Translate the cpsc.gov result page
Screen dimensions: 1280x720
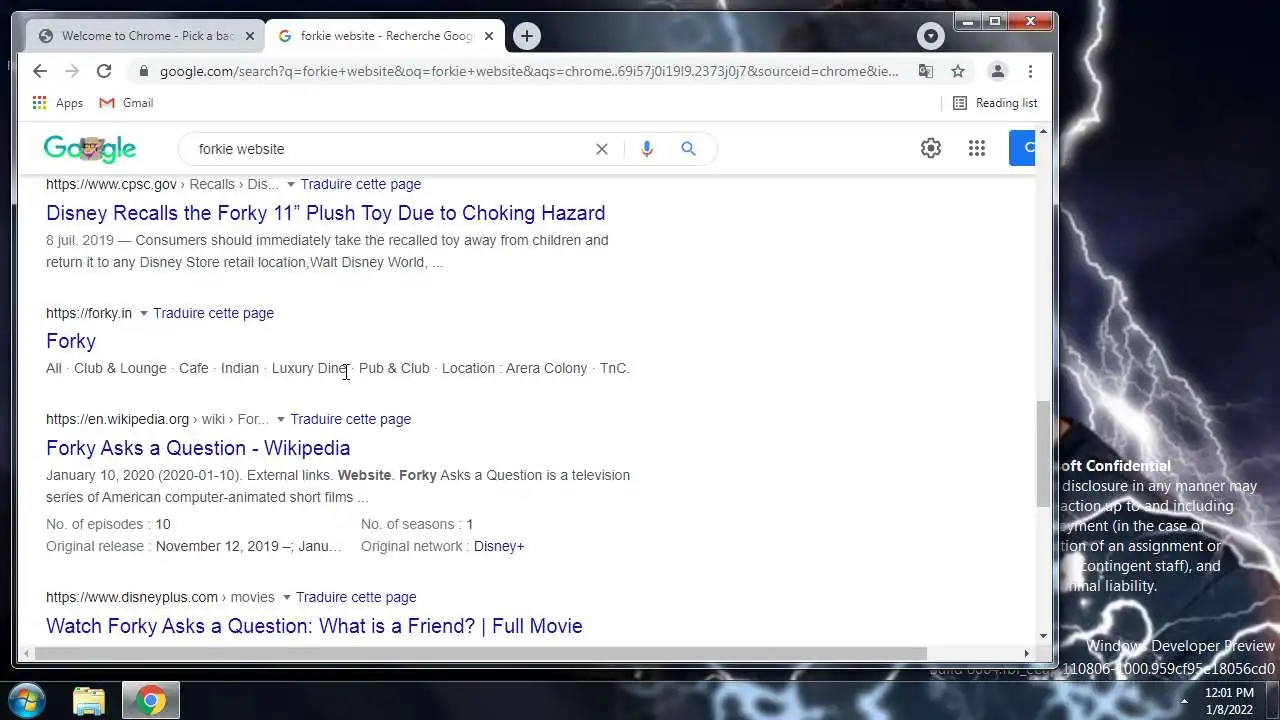361,184
